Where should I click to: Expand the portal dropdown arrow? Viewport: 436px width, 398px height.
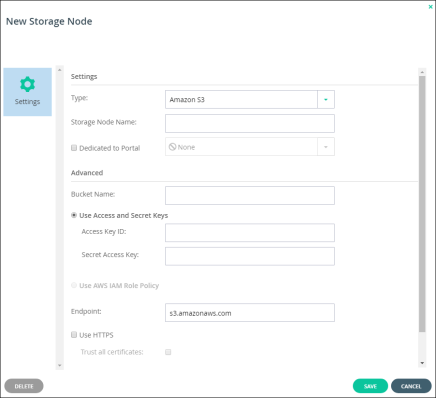[326, 147]
